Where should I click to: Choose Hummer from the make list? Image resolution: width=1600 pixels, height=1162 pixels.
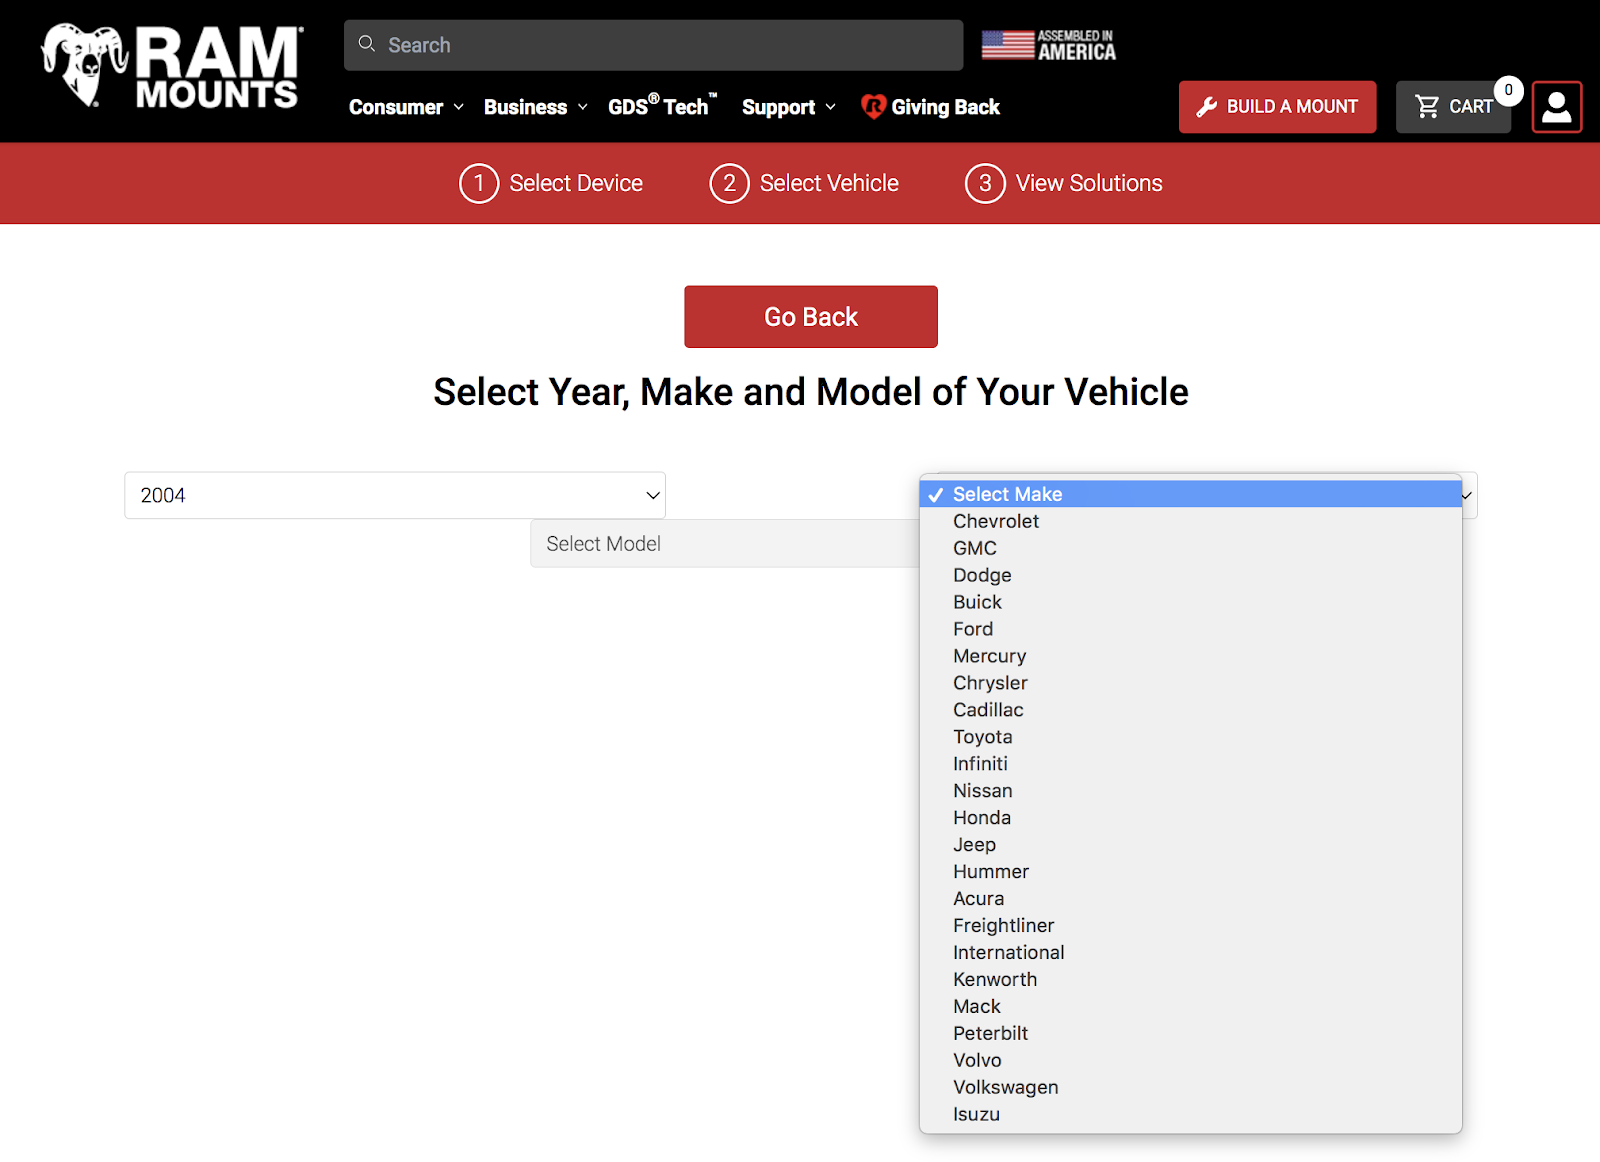[x=1190, y=872]
